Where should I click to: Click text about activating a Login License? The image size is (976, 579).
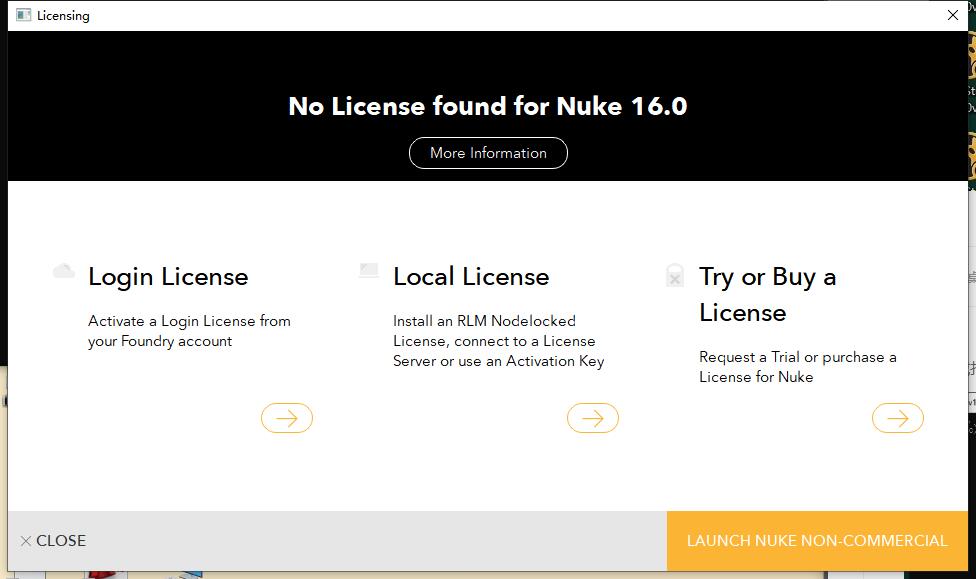point(188,331)
